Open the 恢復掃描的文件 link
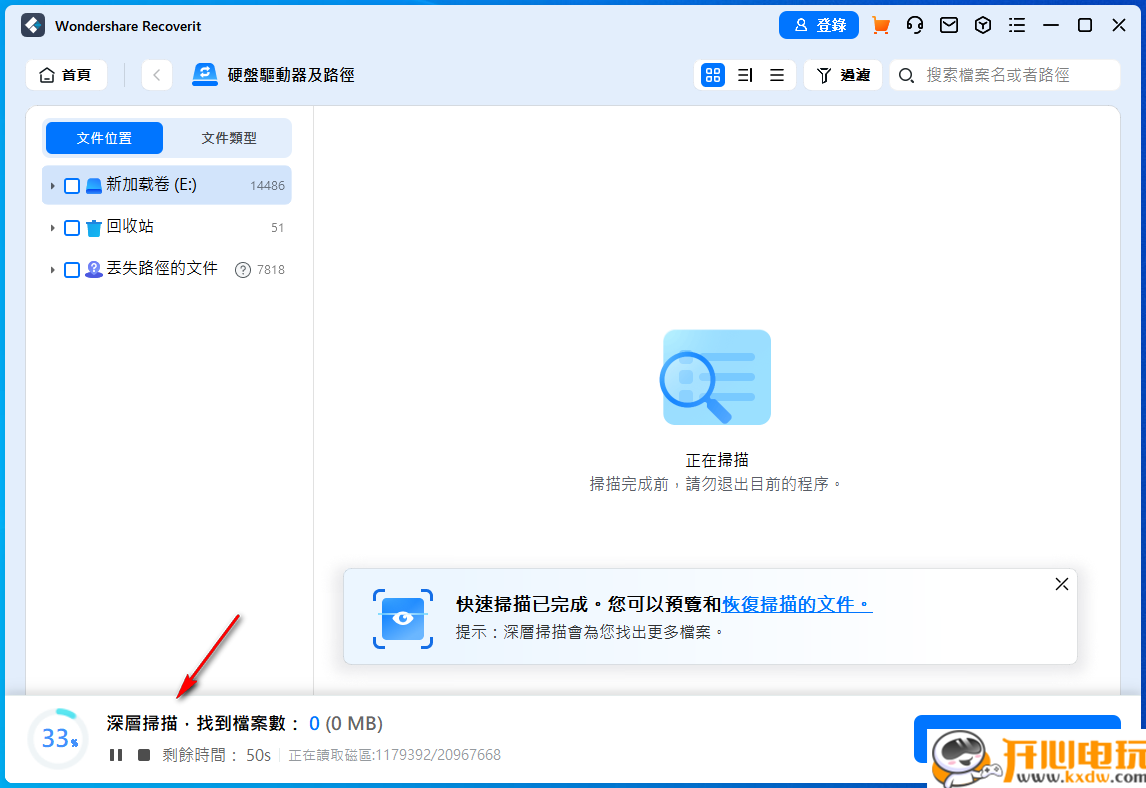 click(x=795, y=604)
